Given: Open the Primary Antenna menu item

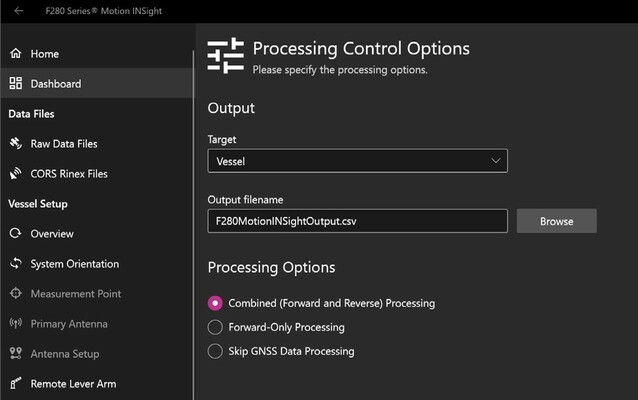Looking at the screenshot, I should (69, 324).
